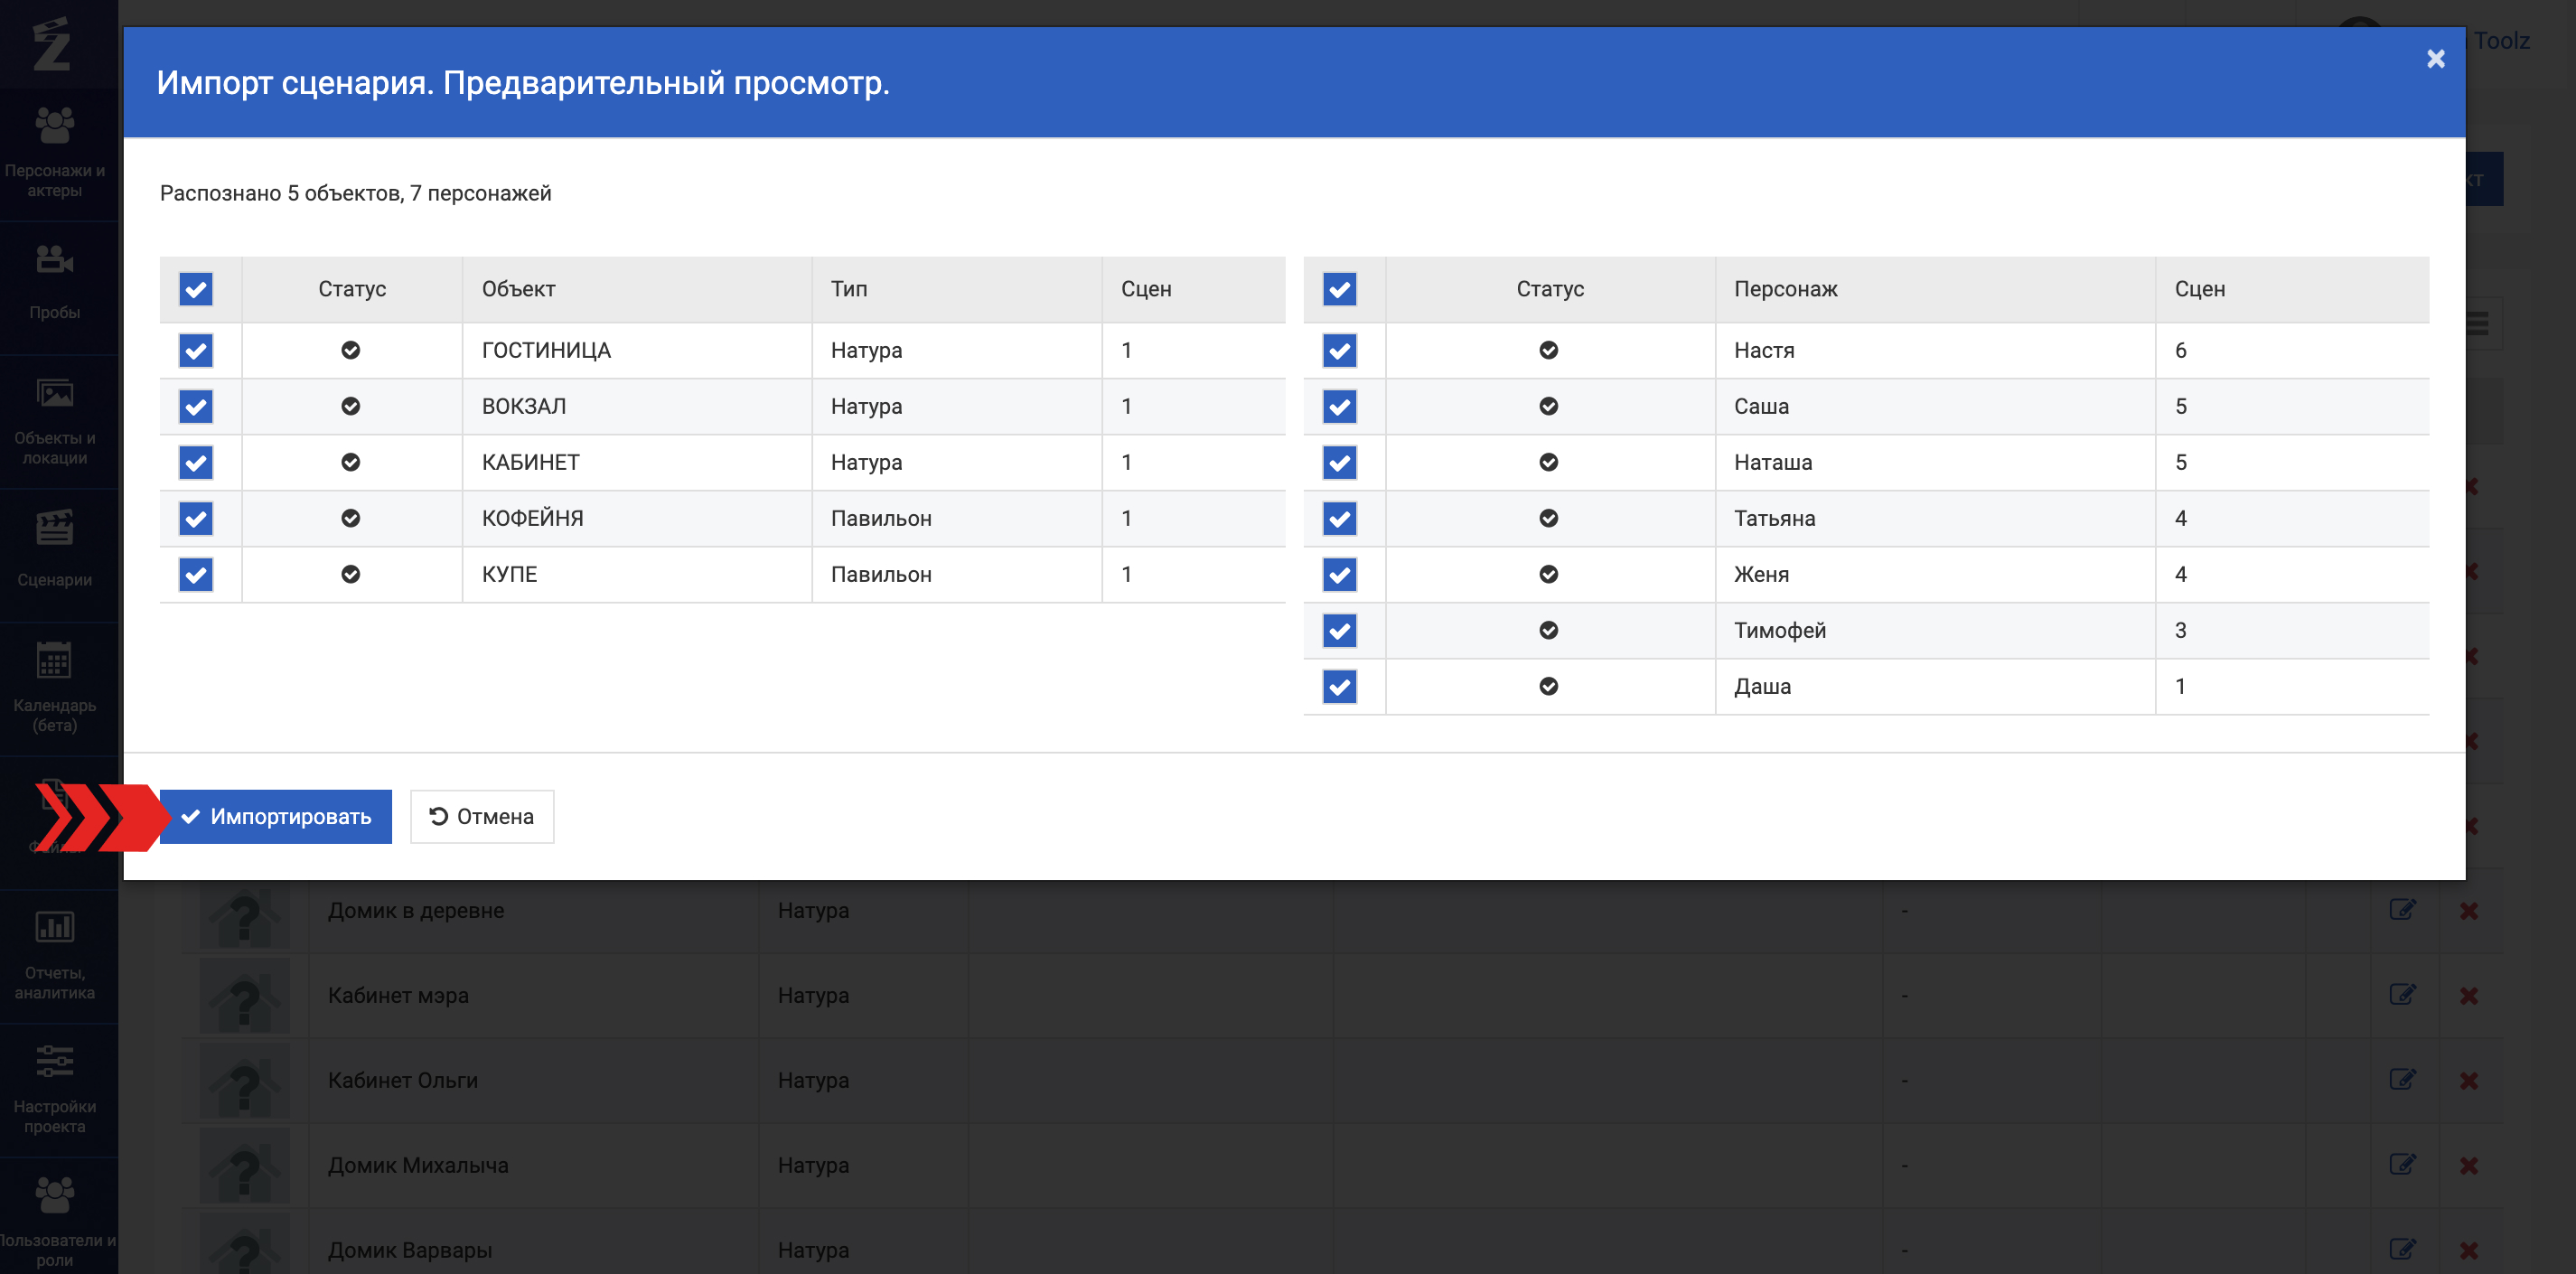Uncheck the Настя row checkbox
Image resolution: width=2576 pixels, height=1274 pixels.
pyautogui.click(x=1339, y=350)
